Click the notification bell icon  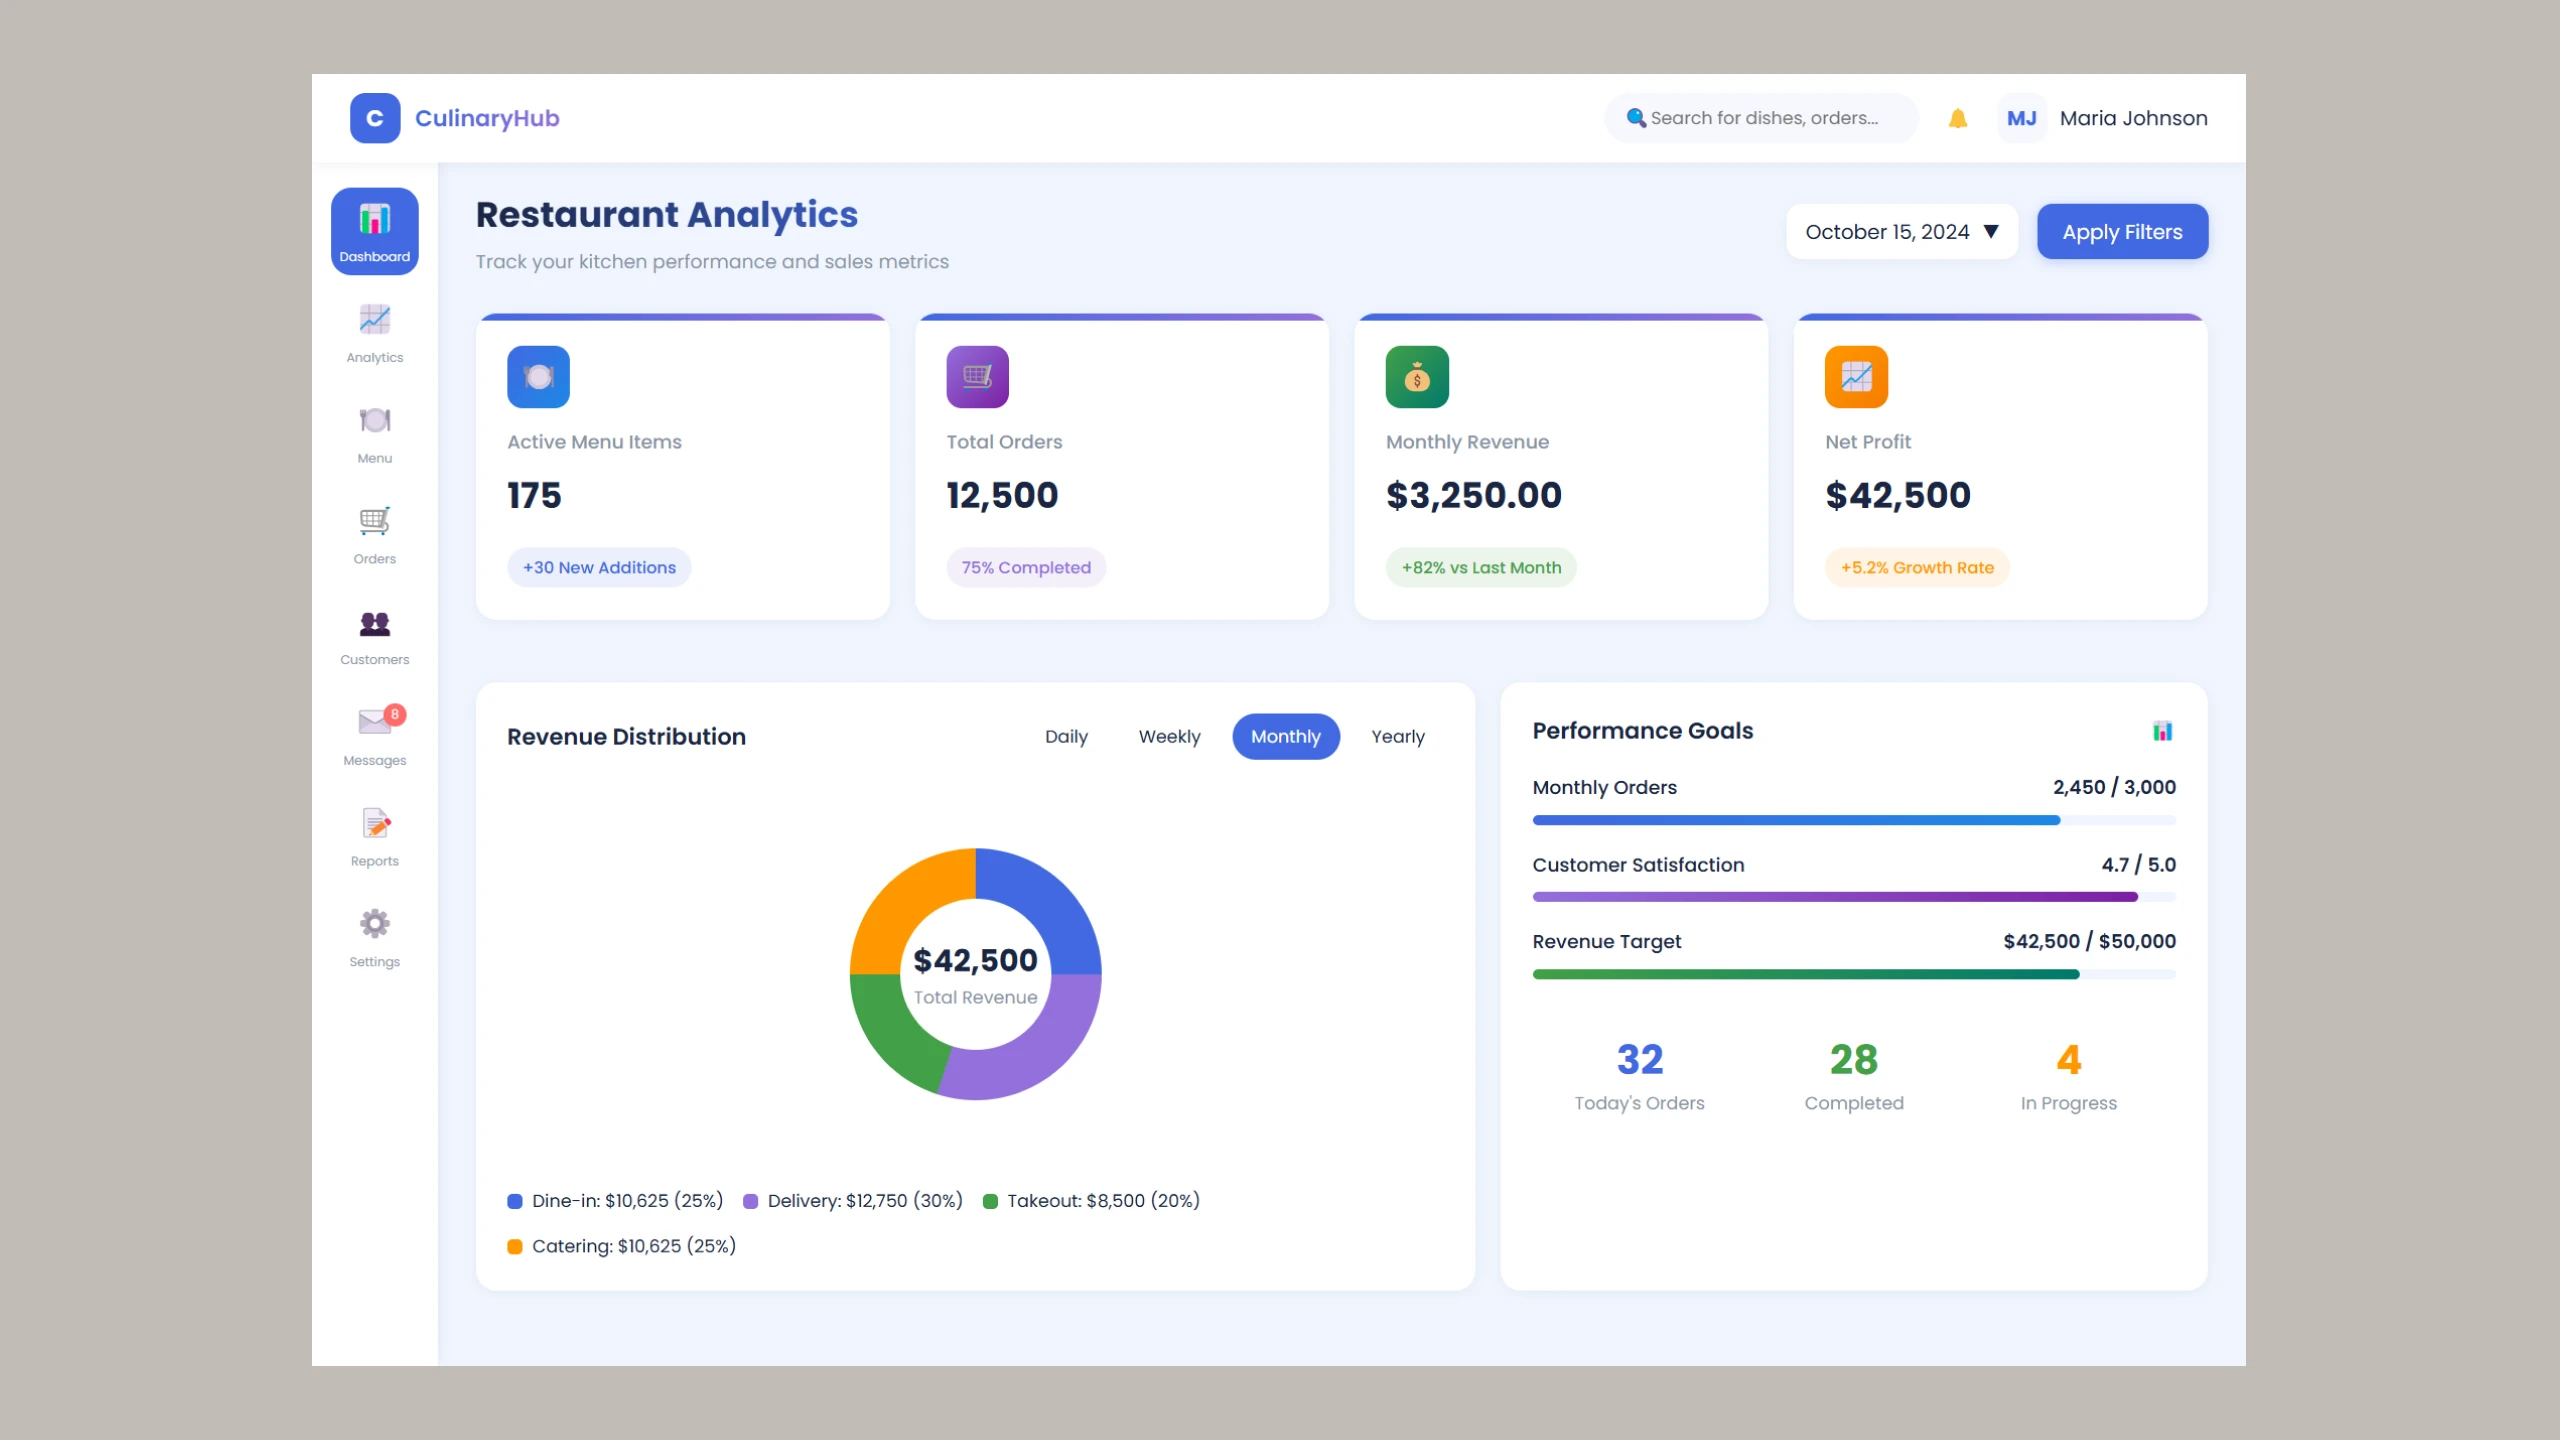pos(1957,117)
